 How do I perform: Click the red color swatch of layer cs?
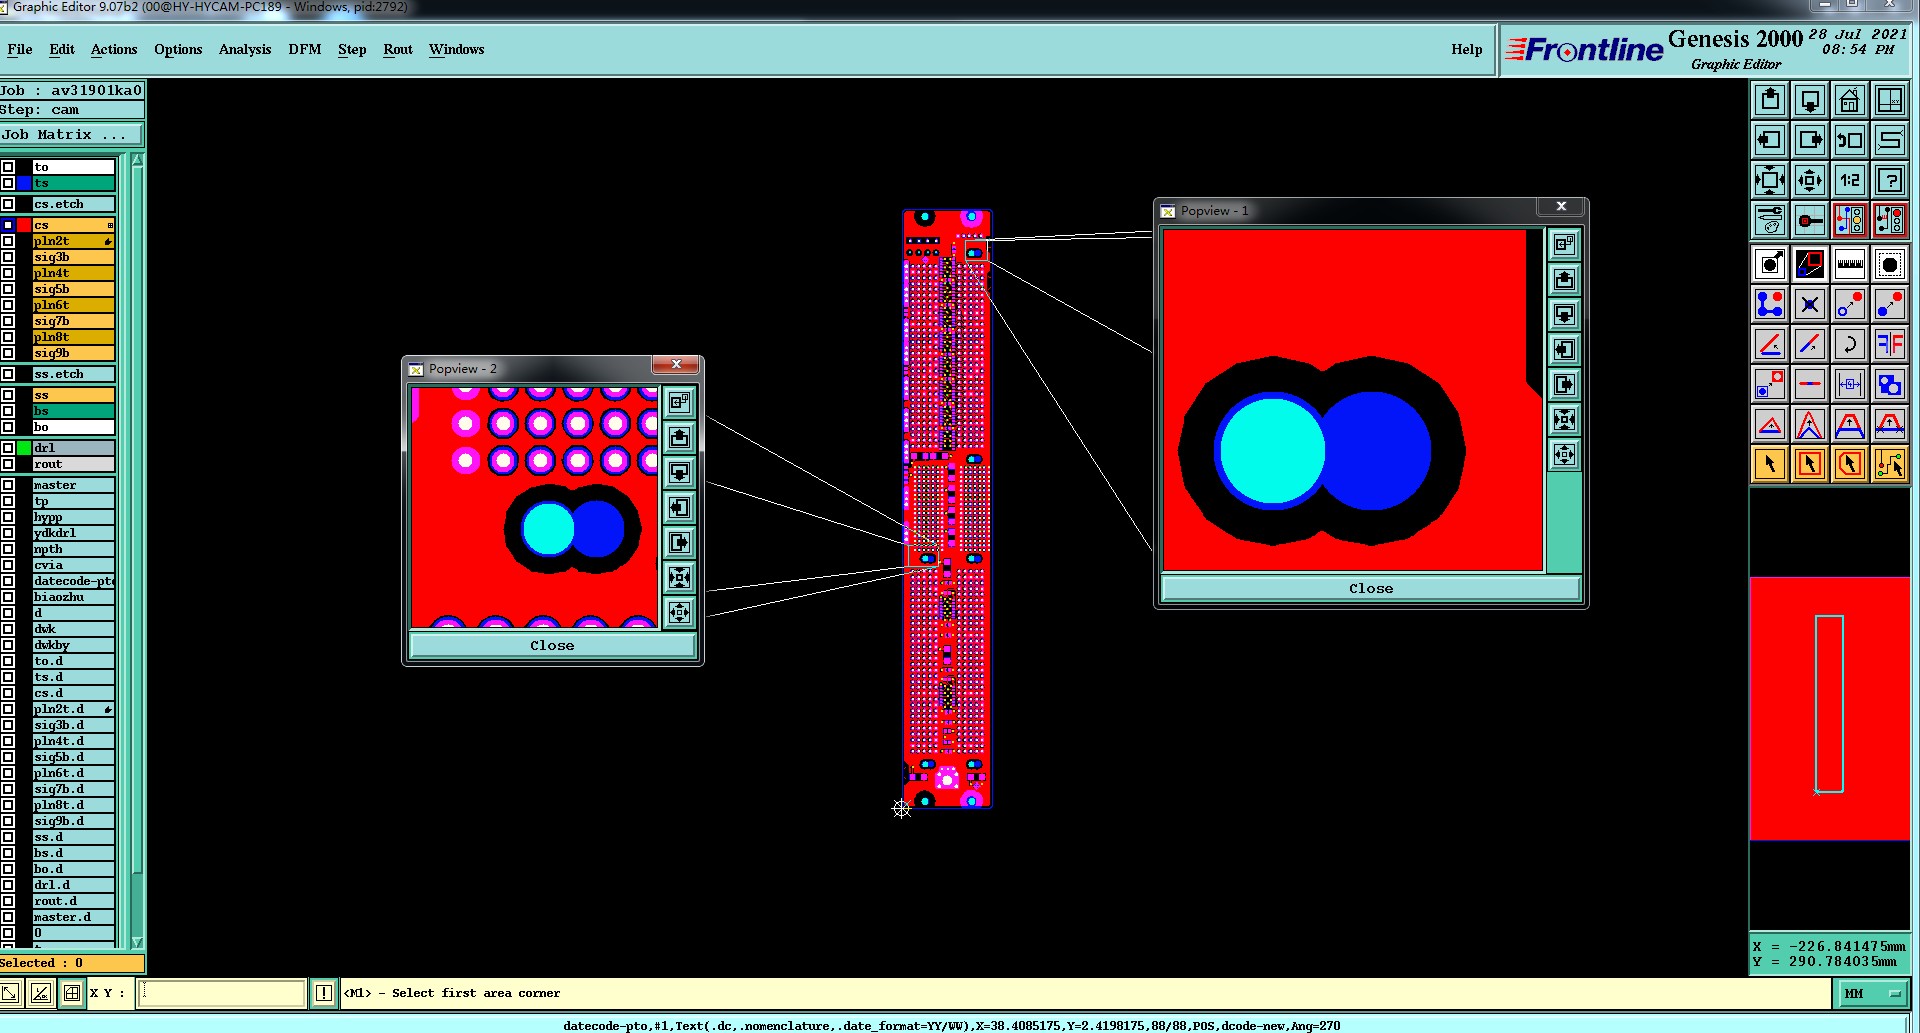point(24,225)
